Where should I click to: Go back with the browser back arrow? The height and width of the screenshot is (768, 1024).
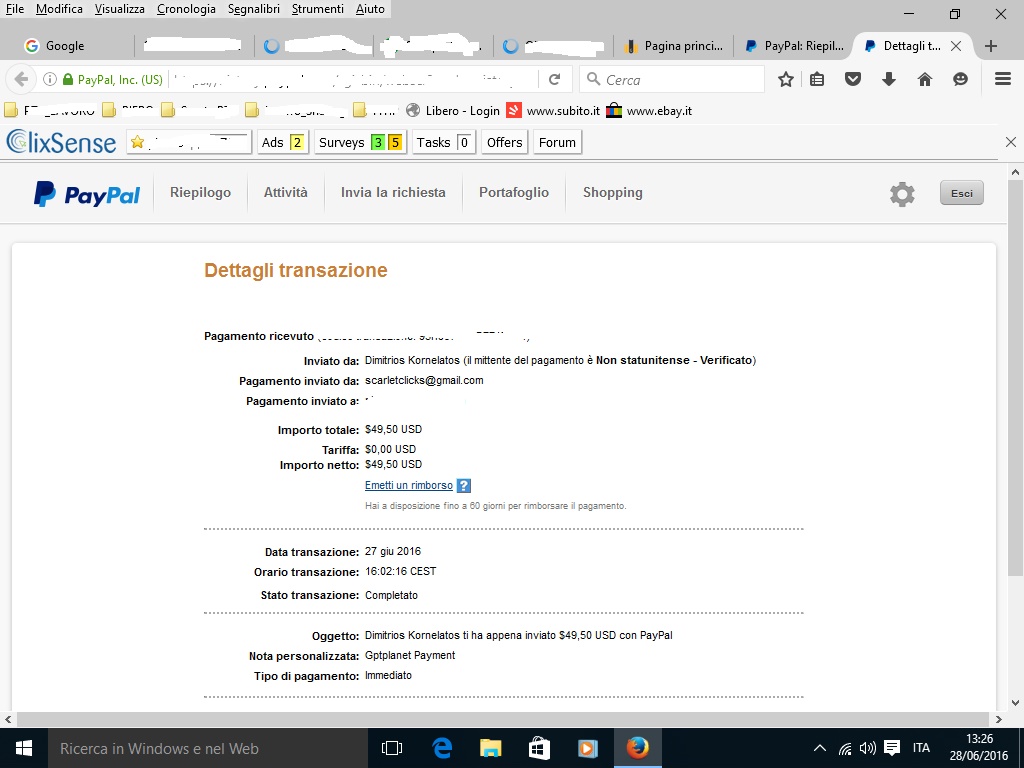[x=21, y=80]
